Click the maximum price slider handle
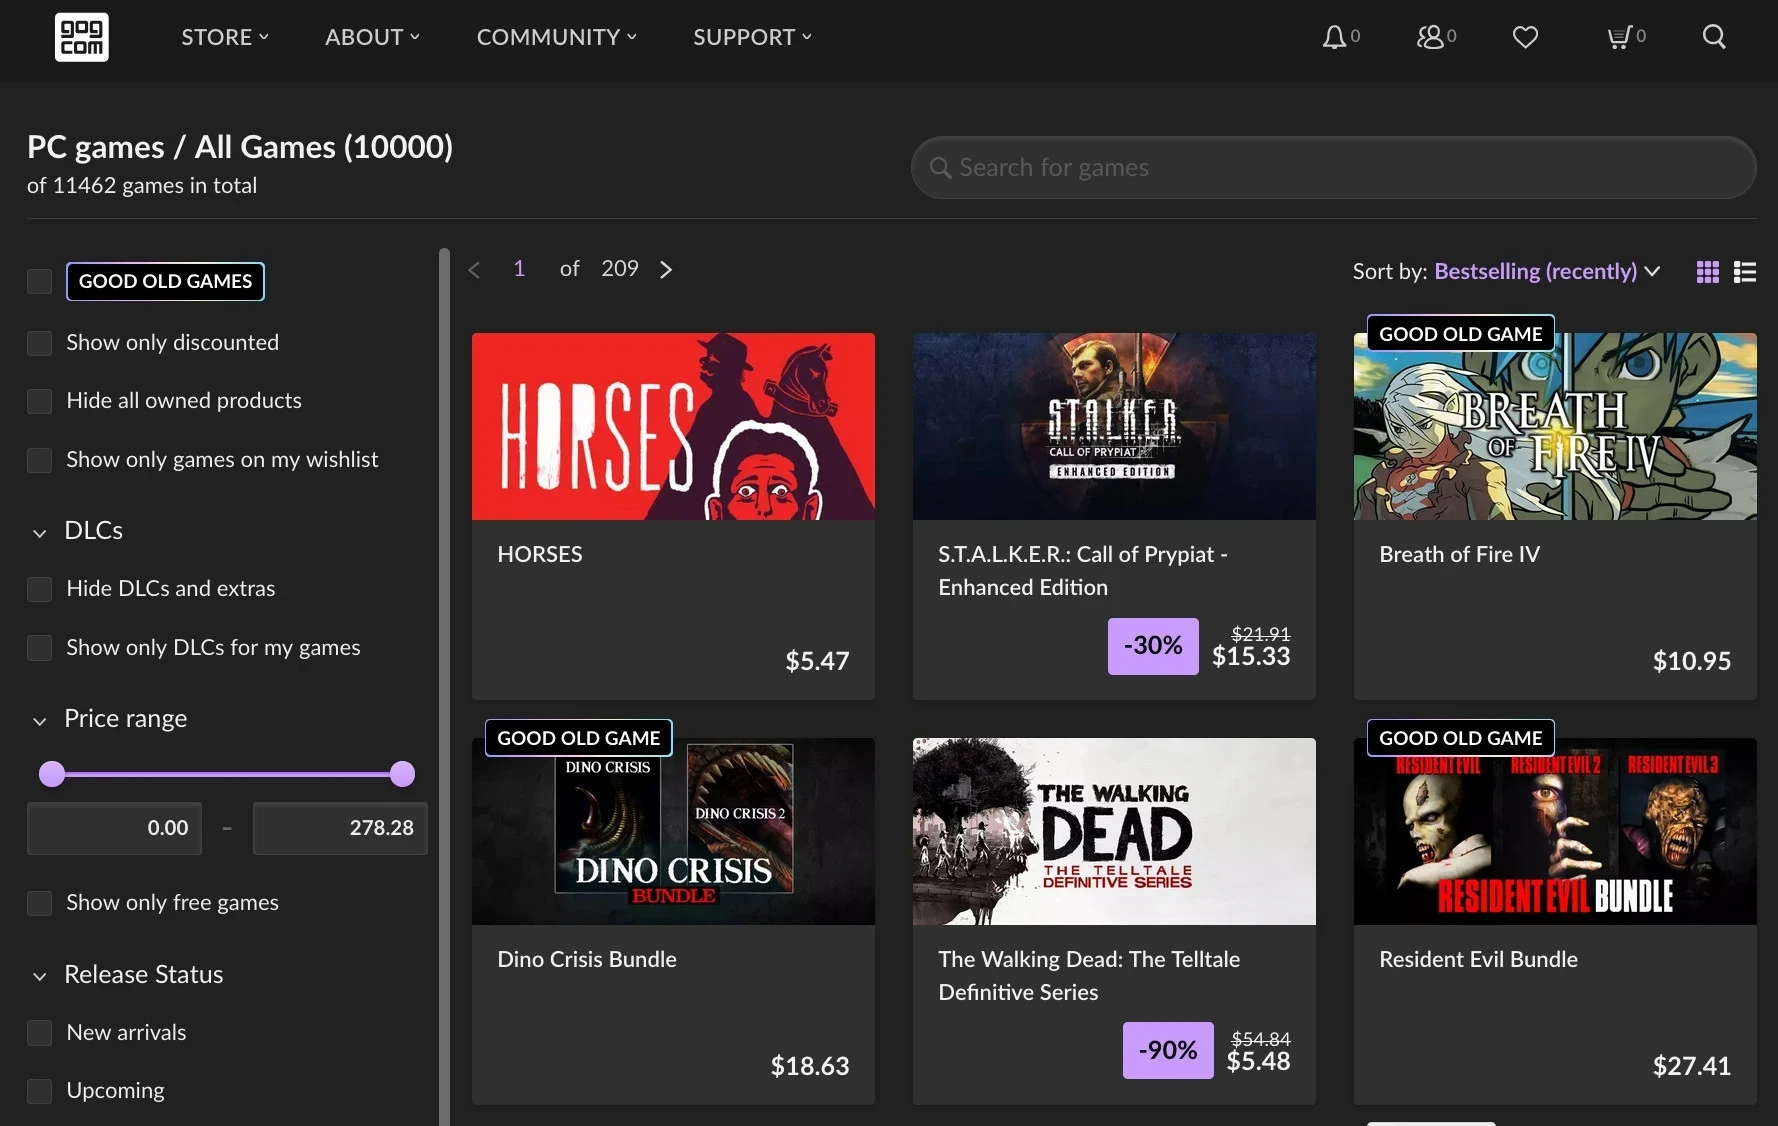1778x1126 pixels. pos(402,774)
